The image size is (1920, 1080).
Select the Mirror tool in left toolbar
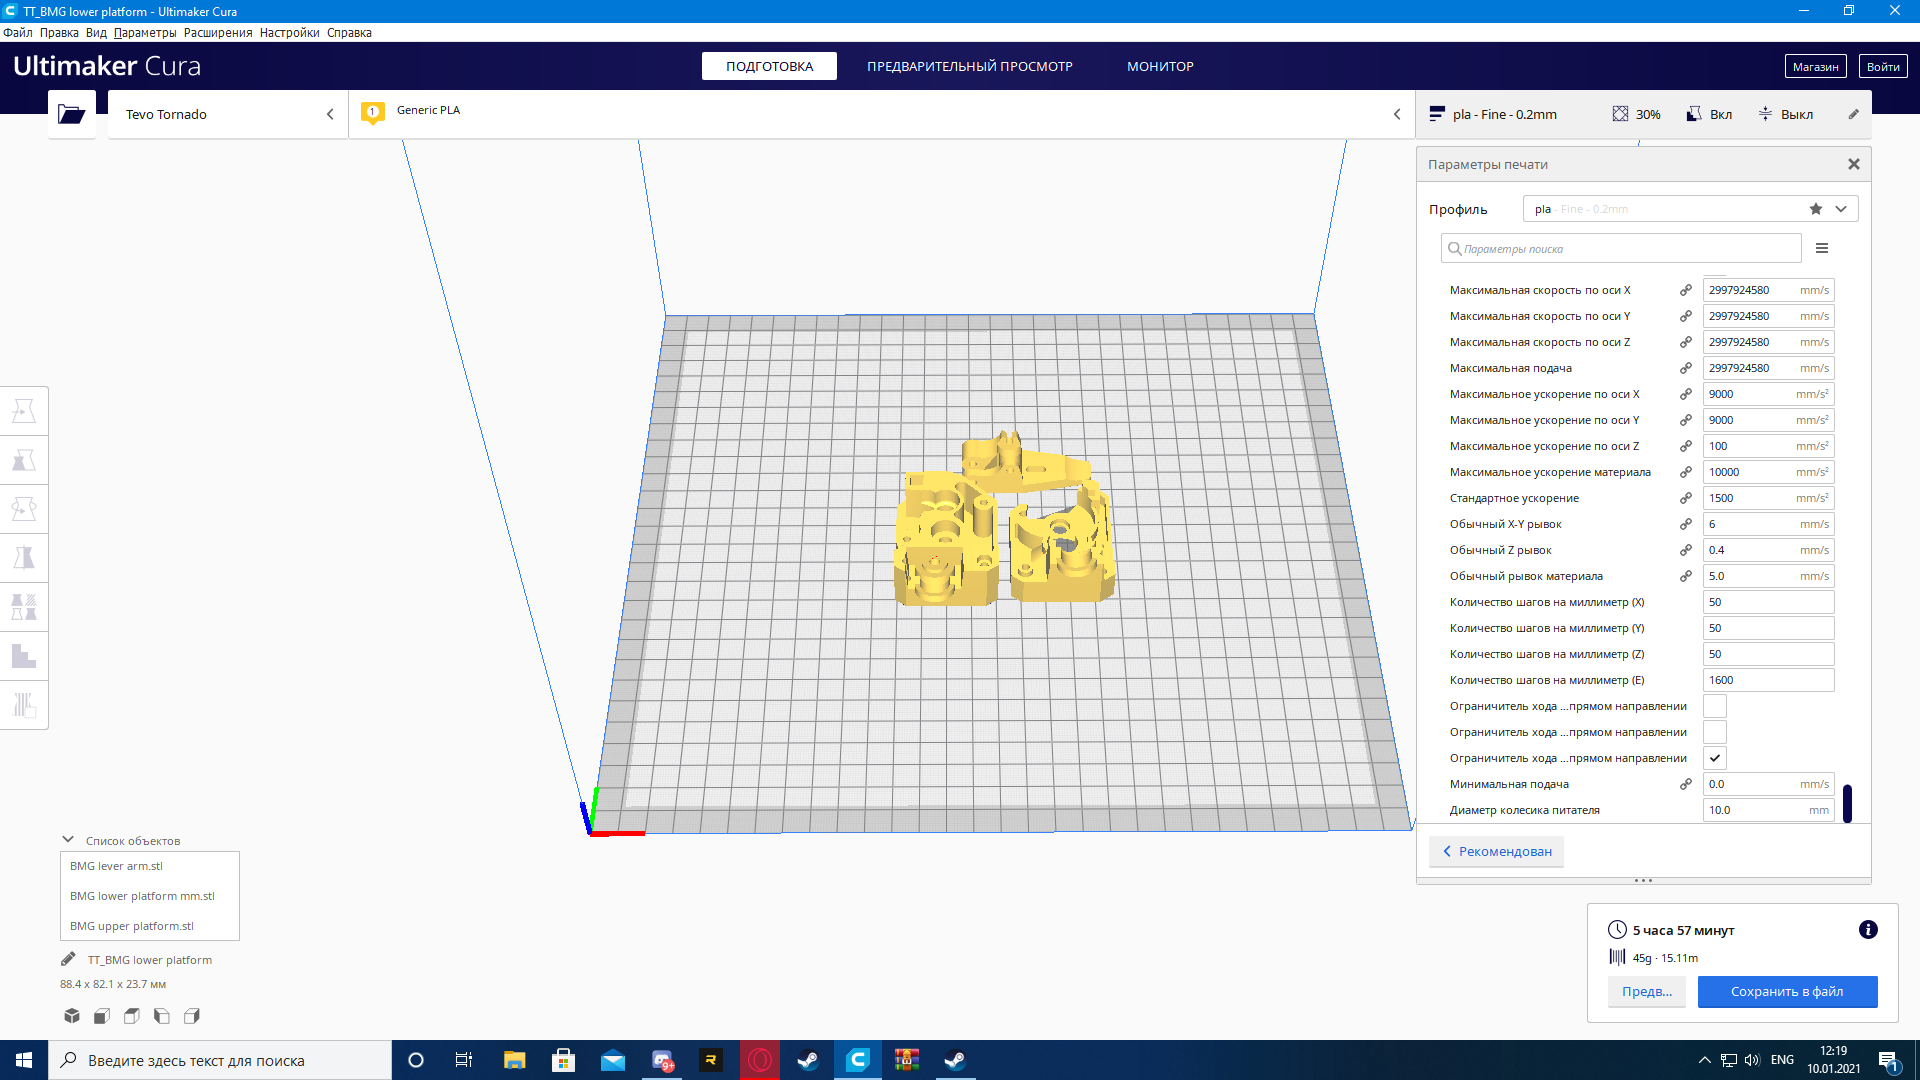click(x=24, y=558)
